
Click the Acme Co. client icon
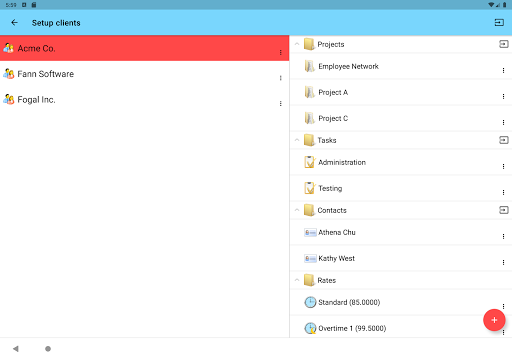coord(9,48)
